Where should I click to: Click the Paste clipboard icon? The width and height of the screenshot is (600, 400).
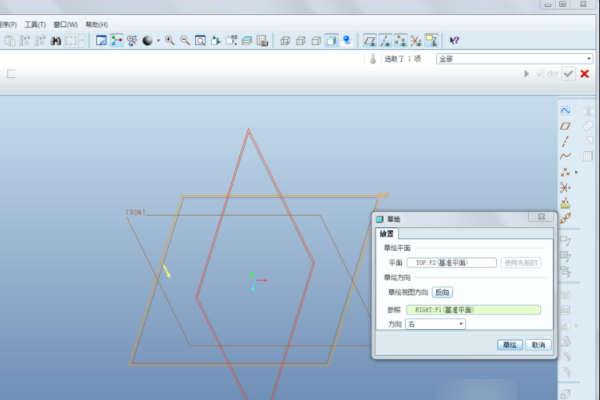[x=10, y=41]
